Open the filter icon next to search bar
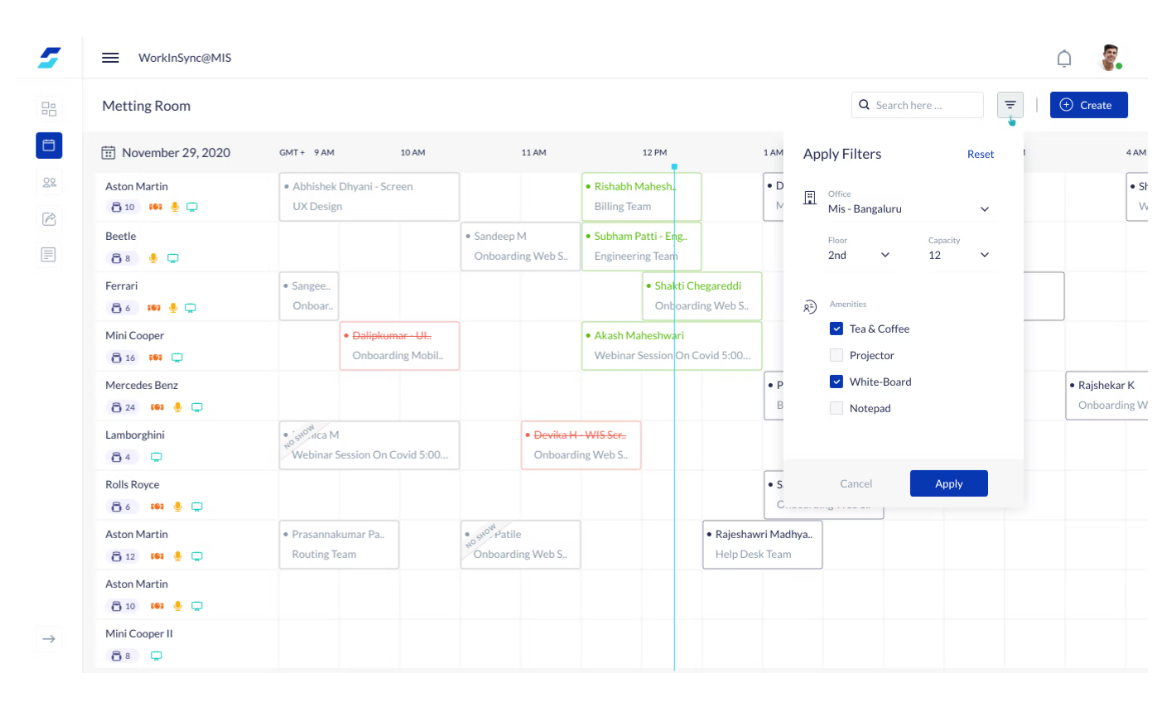This screenshot has height=701, width=1163. coord(1010,104)
